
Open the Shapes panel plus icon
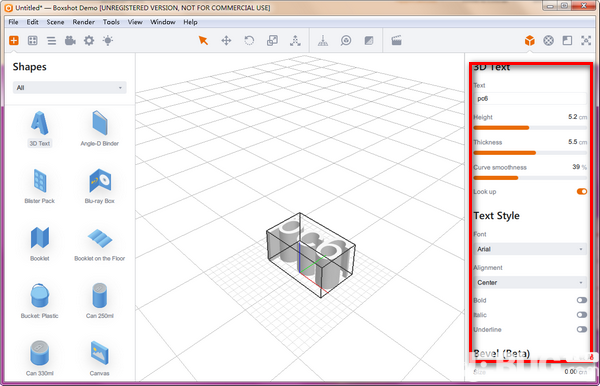coord(14,41)
